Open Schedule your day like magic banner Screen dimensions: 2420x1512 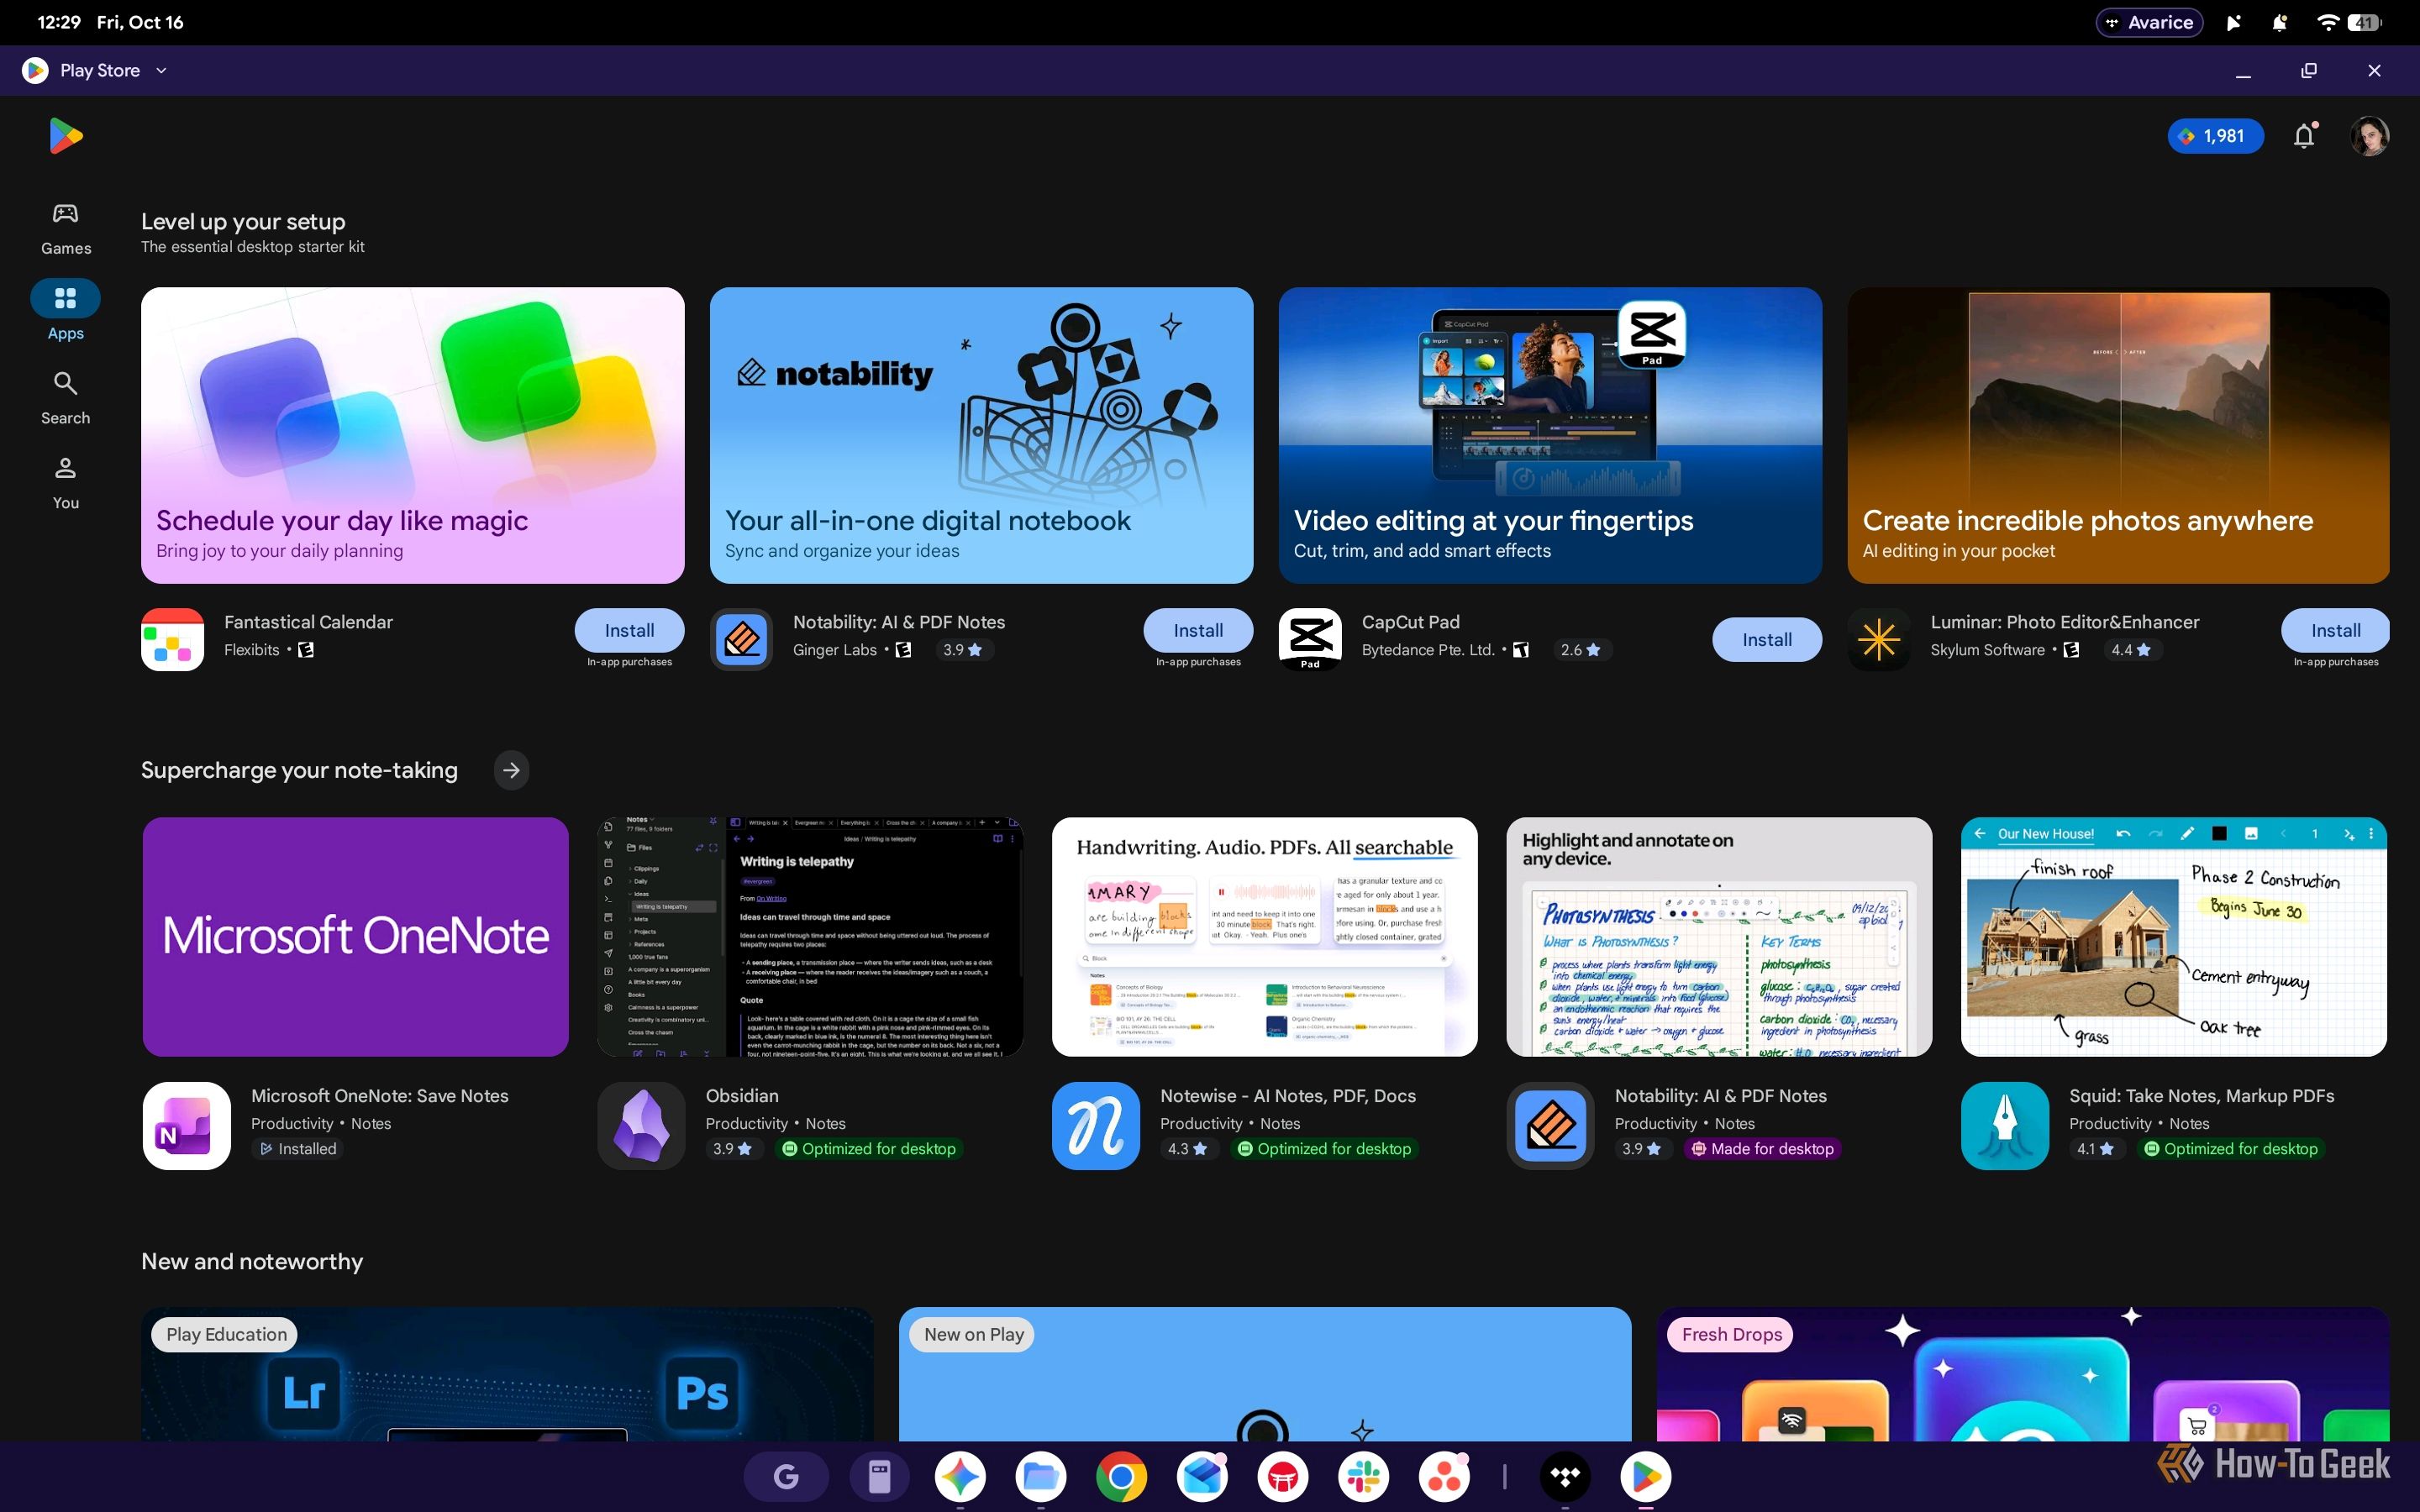413,435
